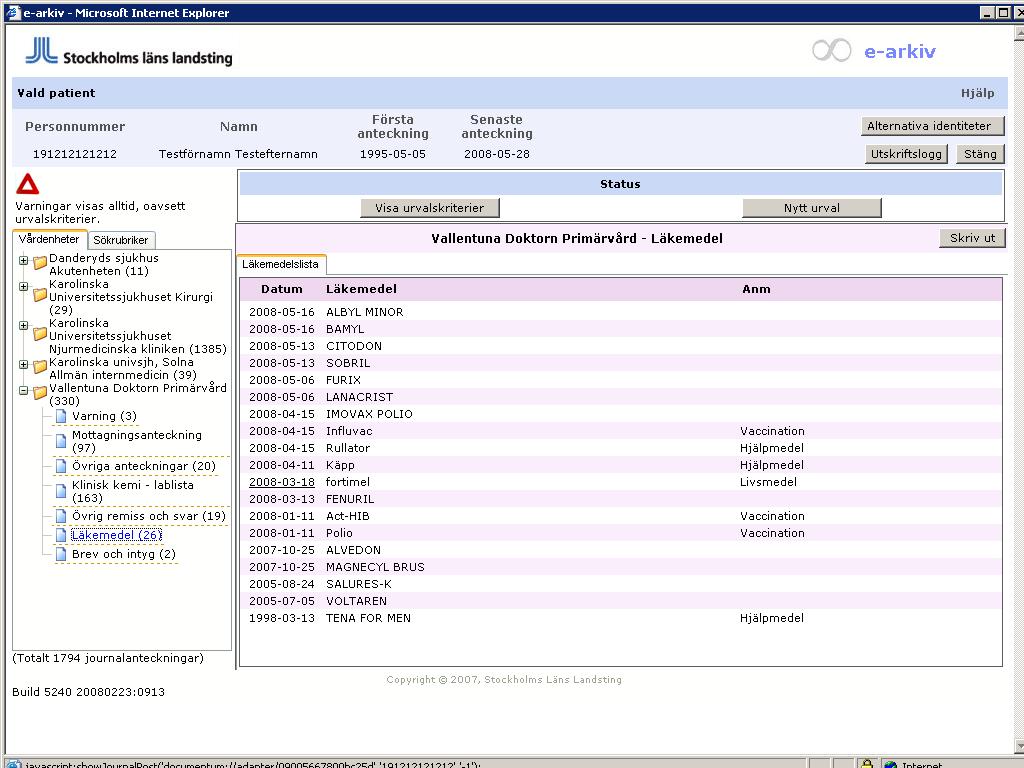Open Övrig remiss och svar (19)

pyautogui.click(x=149, y=516)
